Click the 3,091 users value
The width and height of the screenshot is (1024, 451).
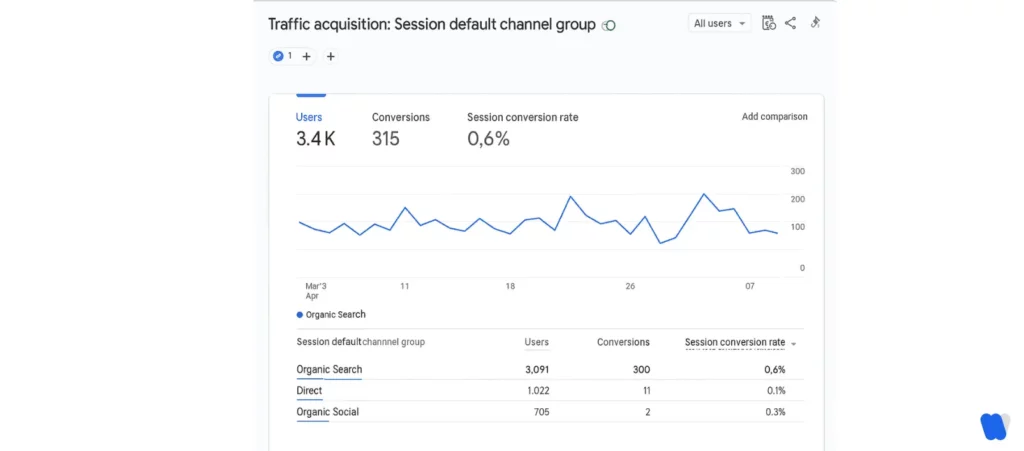click(x=537, y=369)
